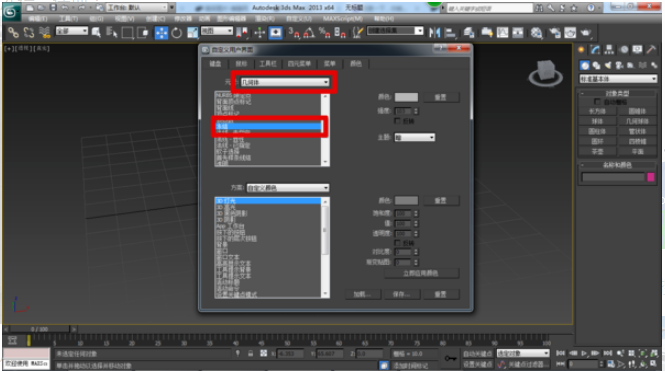
Task: Select the Shapes category in Create panel
Action: click(x=596, y=65)
